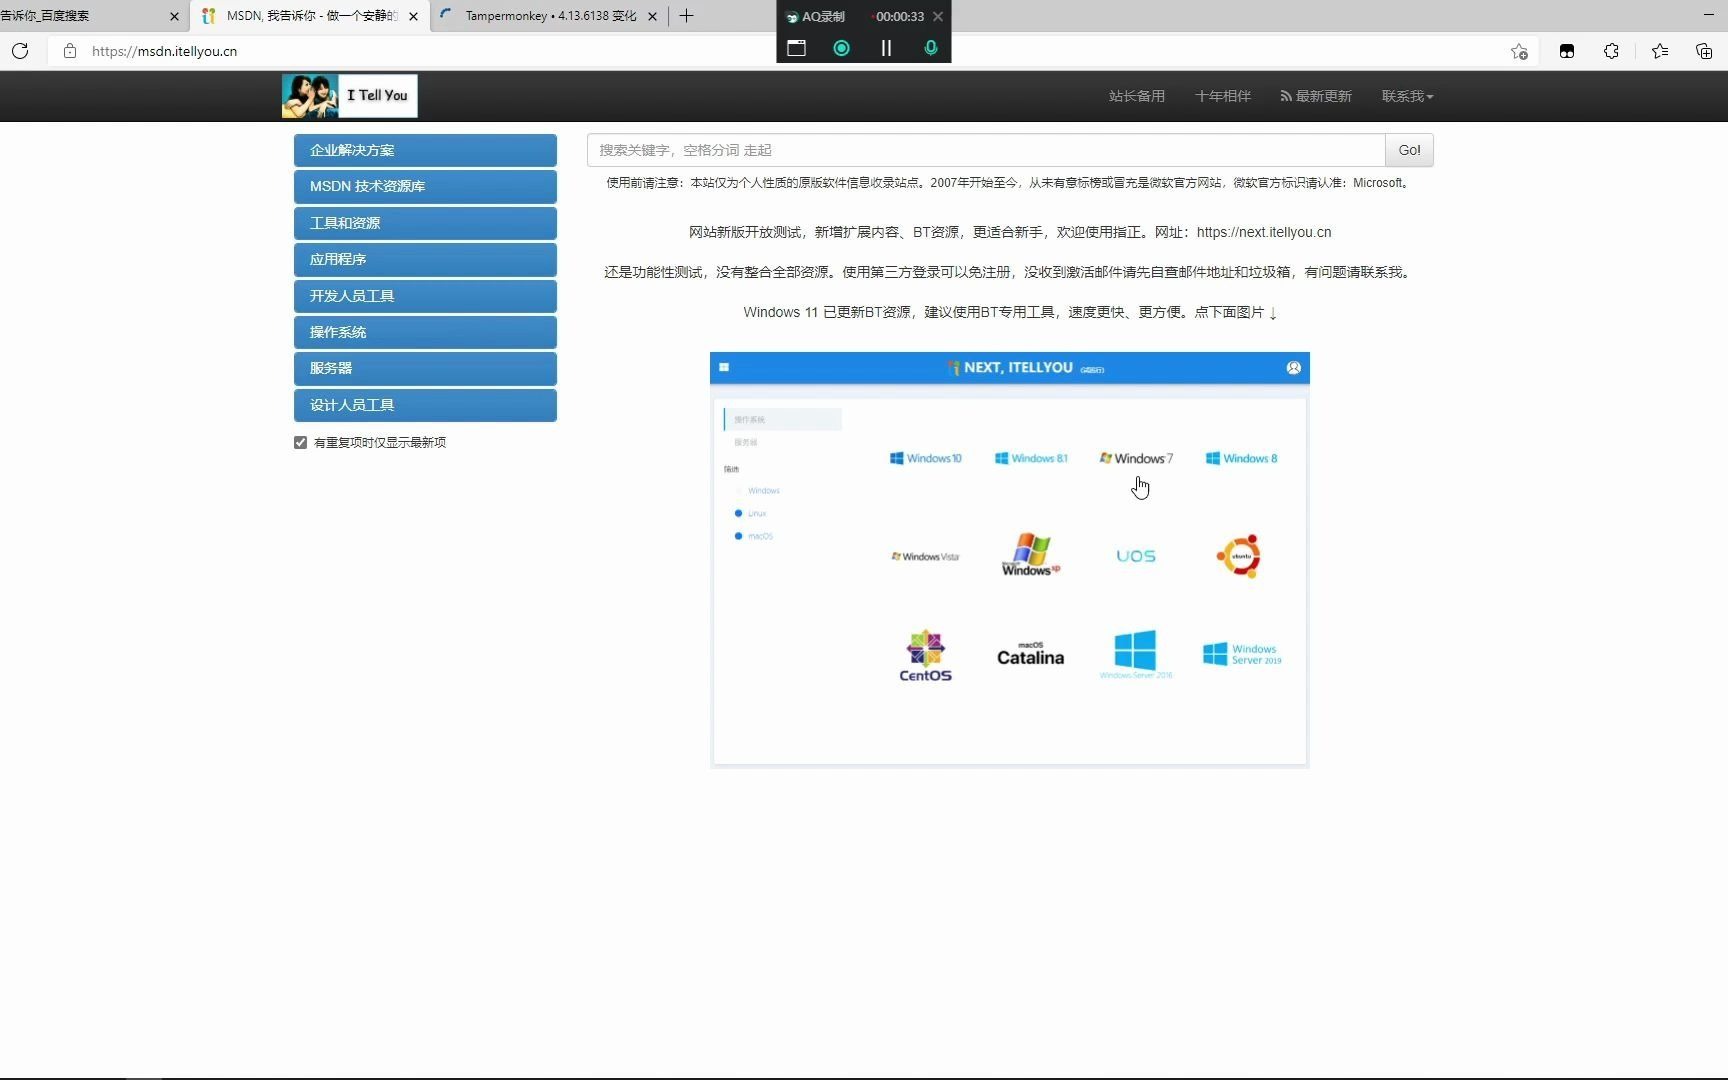Open the 最新更新 RSS link
Image resolution: width=1728 pixels, height=1080 pixels.
(x=1316, y=96)
